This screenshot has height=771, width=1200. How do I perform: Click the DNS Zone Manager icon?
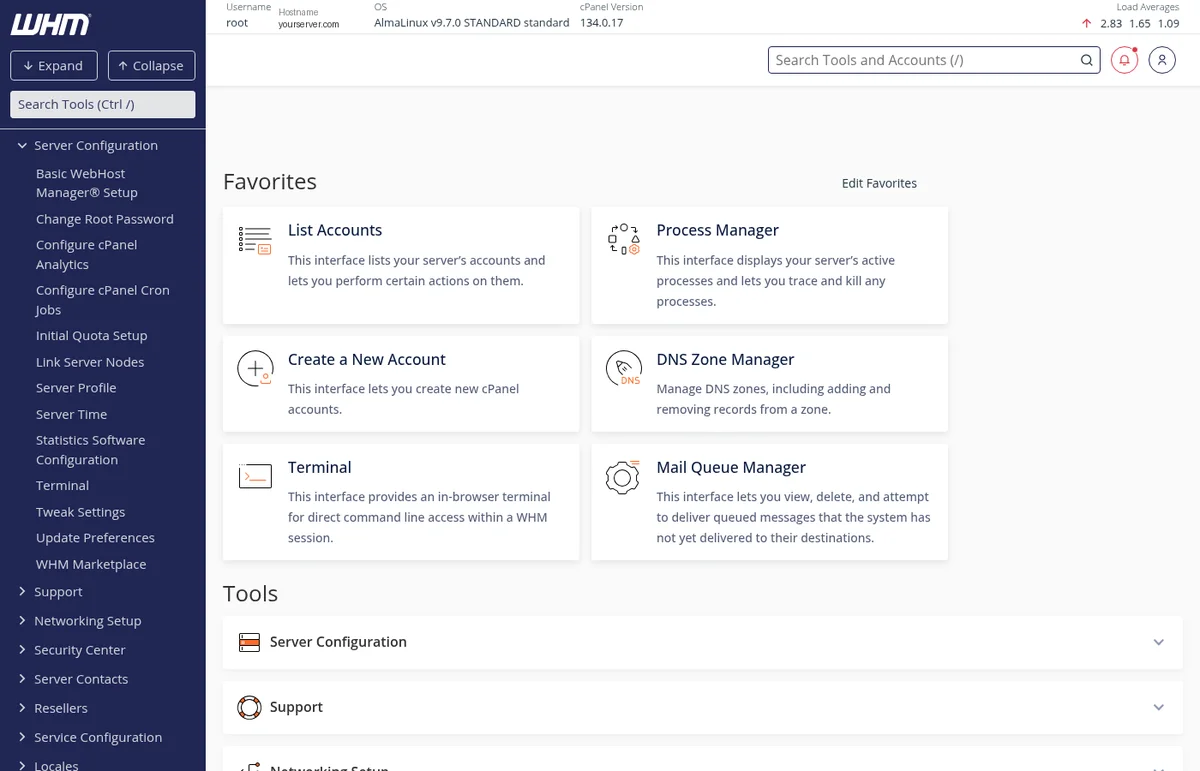click(624, 368)
